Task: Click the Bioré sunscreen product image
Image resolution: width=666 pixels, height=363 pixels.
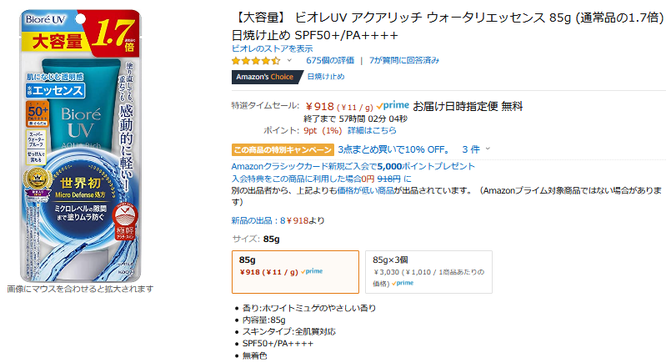Action: [x=80, y=146]
